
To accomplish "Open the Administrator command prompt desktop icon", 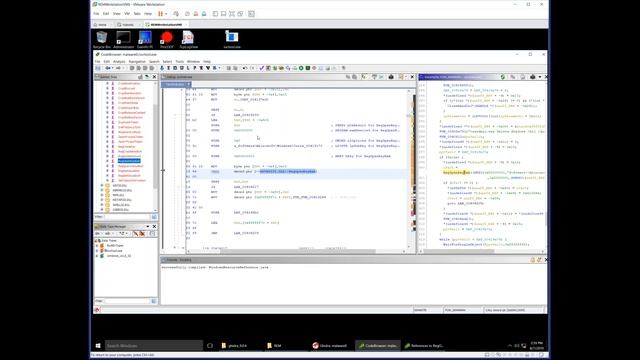I will 123,39.
